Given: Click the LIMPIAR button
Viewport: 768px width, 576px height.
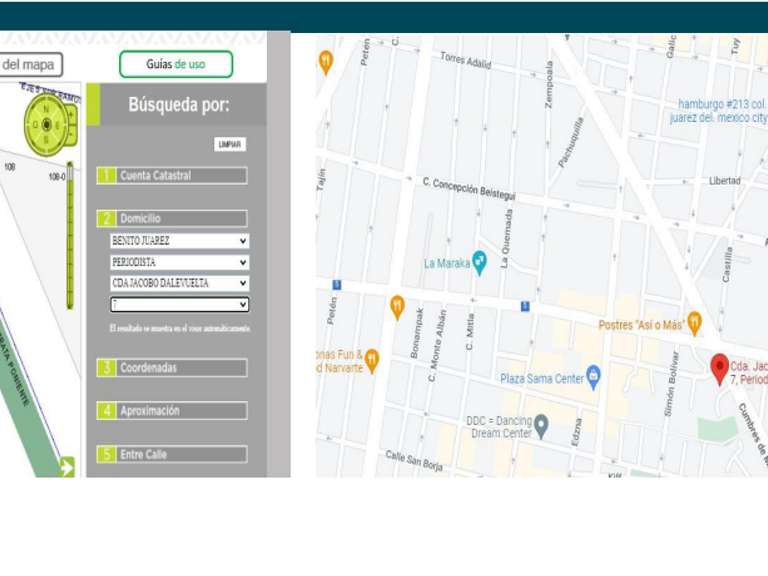Looking at the screenshot, I should pyautogui.click(x=230, y=144).
